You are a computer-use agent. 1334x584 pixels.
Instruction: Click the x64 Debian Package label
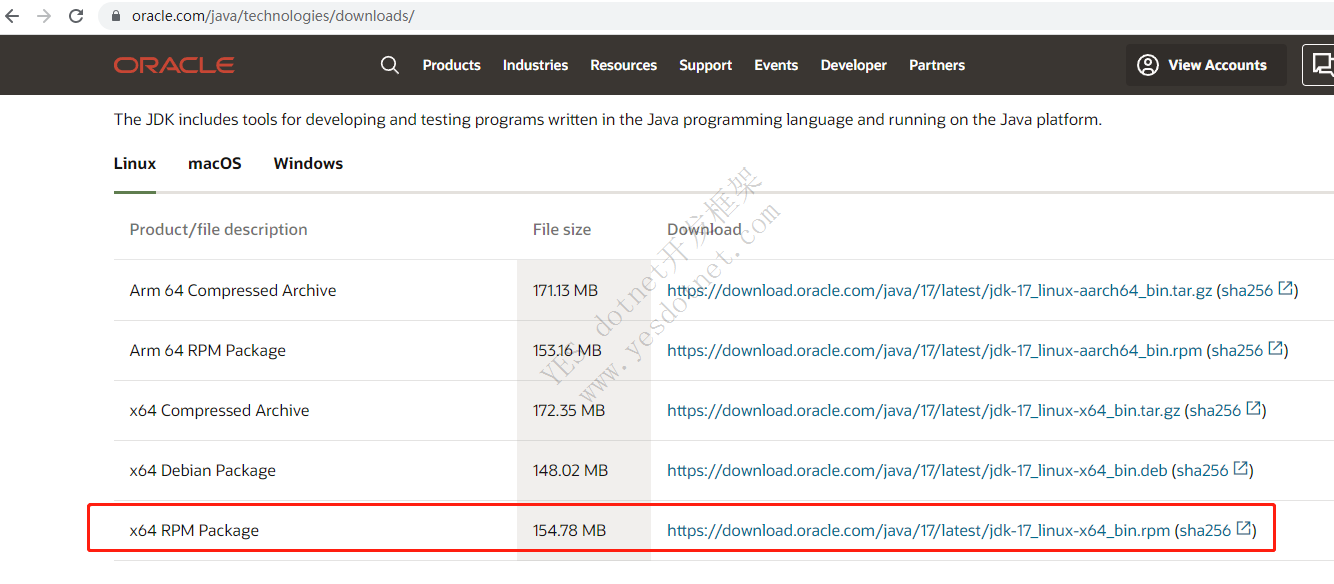pos(203,471)
